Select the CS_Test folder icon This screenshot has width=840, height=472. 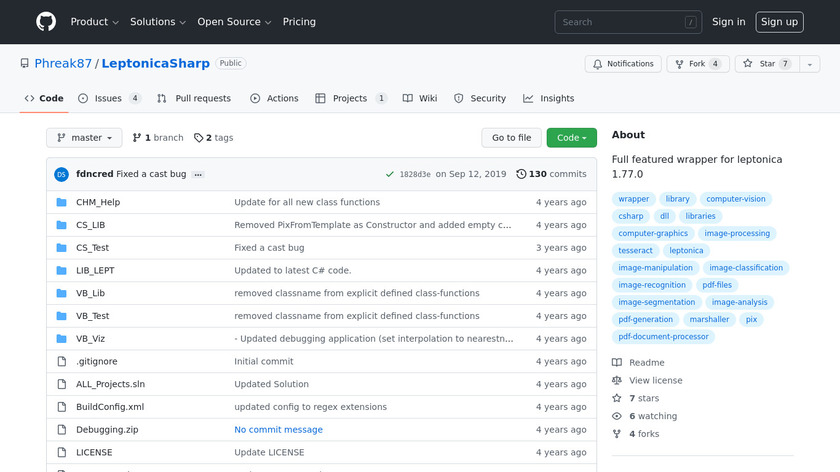point(62,248)
